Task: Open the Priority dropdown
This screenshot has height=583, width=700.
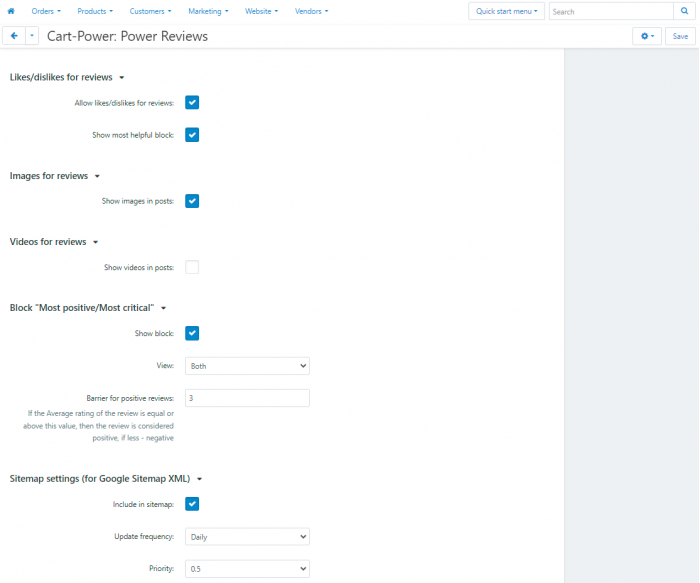Action: pyautogui.click(x=247, y=569)
